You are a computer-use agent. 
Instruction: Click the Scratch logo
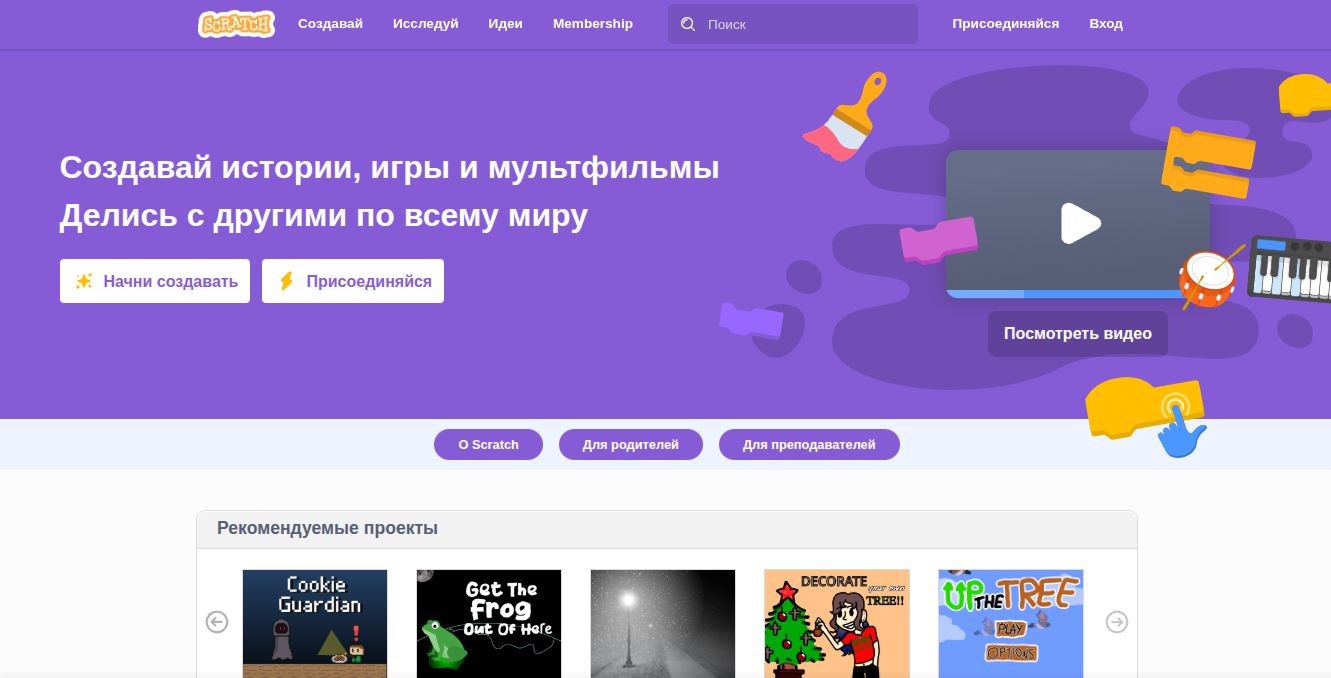pyautogui.click(x=236, y=24)
